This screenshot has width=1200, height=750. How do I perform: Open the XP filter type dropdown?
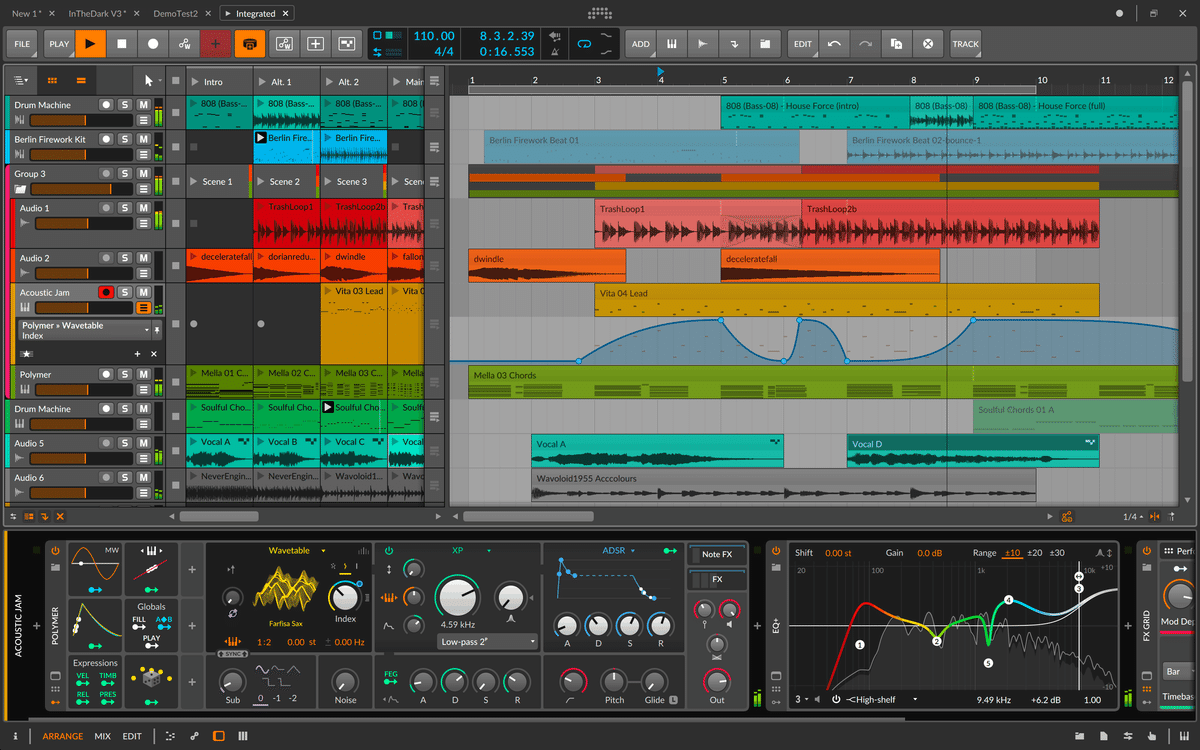click(471, 550)
